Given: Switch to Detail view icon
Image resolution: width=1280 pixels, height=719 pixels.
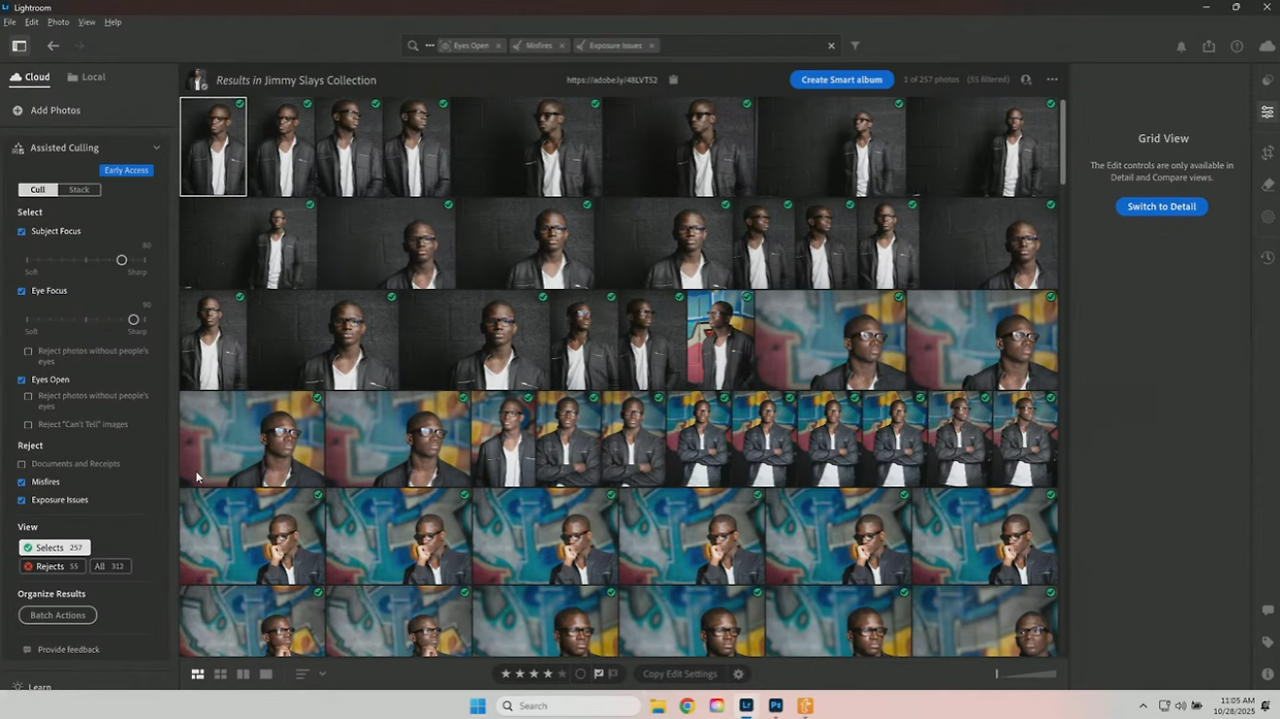Looking at the screenshot, I should point(266,675).
